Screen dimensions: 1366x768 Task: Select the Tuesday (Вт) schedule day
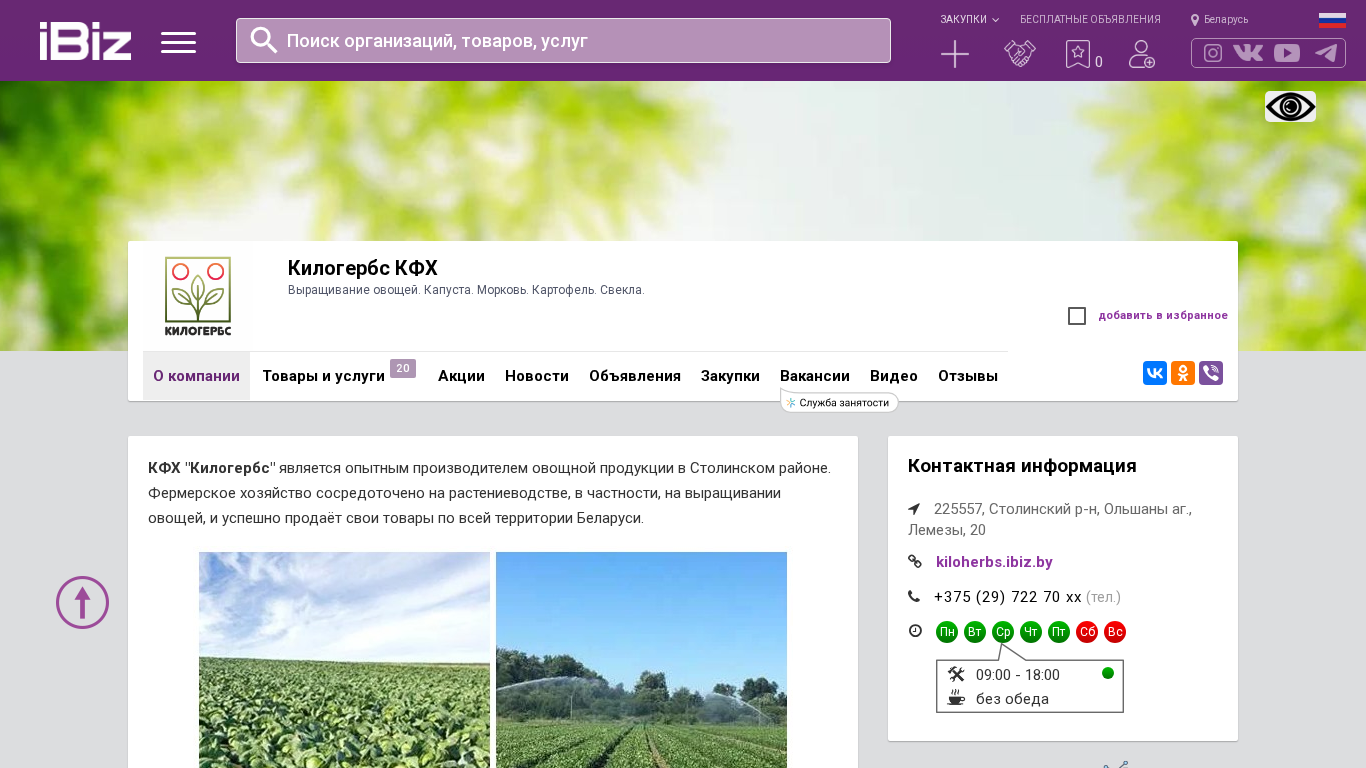click(975, 632)
